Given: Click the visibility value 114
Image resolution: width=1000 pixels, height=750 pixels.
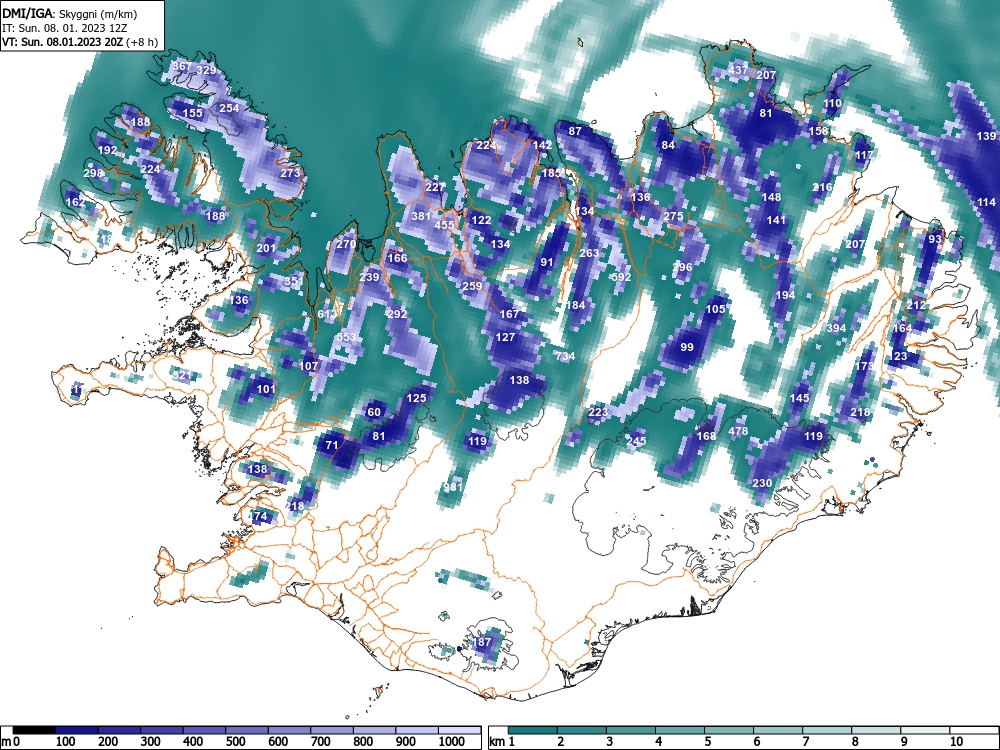Looking at the screenshot, I should 986,202.
